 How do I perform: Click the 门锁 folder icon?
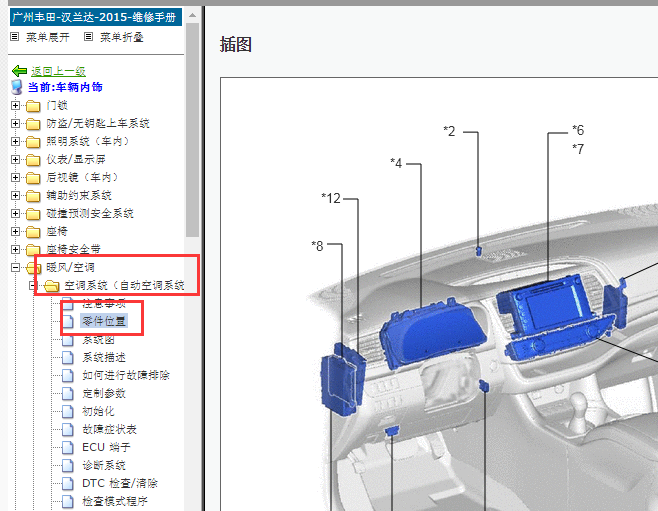pyautogui.click(x=33, y=106)
